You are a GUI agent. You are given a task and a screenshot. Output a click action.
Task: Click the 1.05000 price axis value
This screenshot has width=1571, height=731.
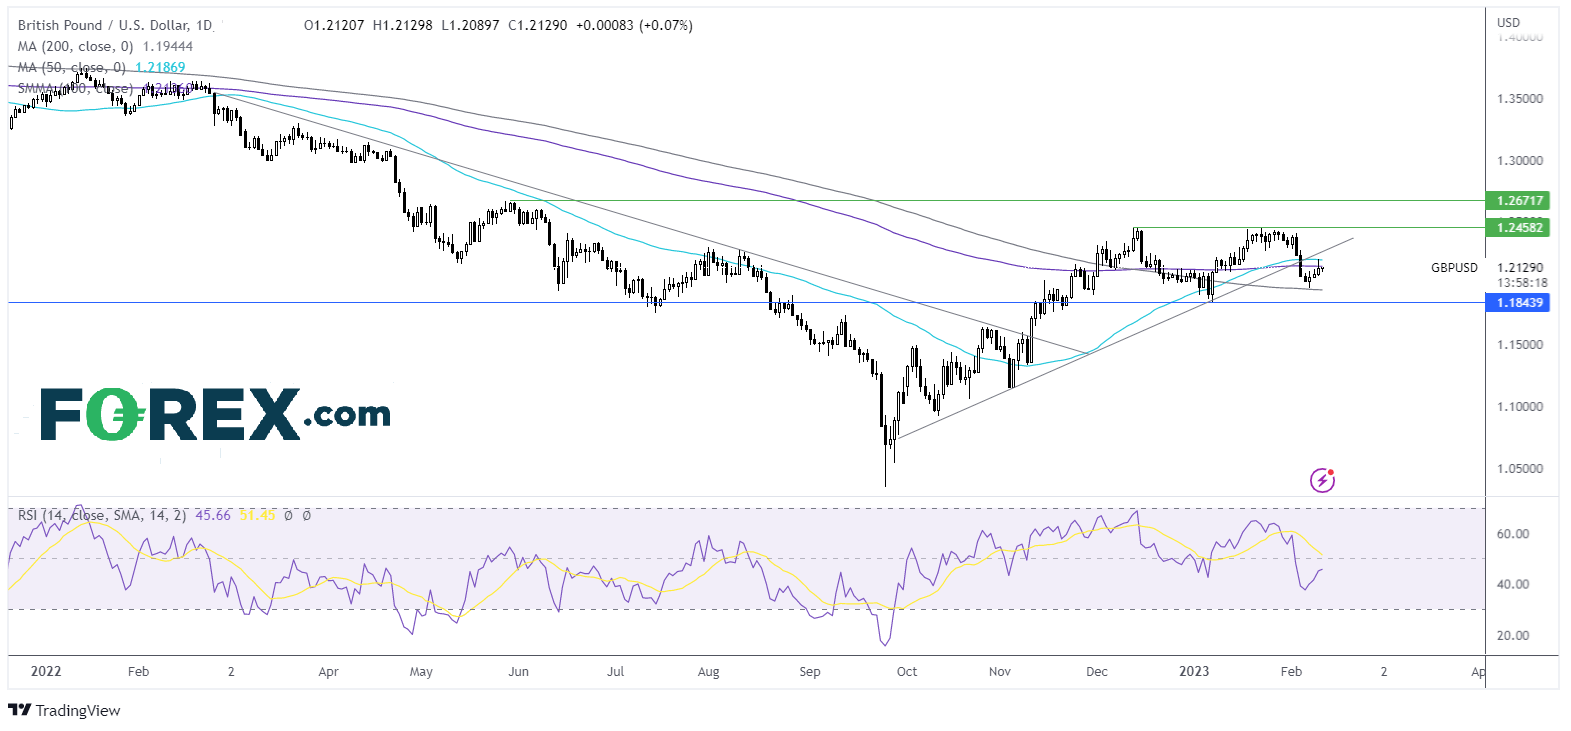[x=1519, y=469]
